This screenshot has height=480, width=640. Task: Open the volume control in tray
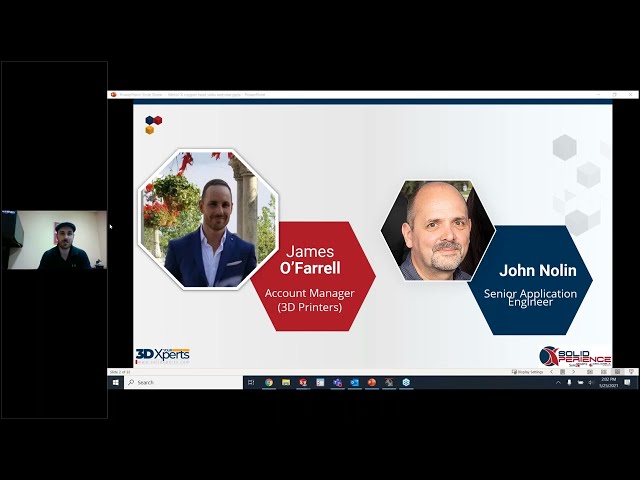[591, 382]
